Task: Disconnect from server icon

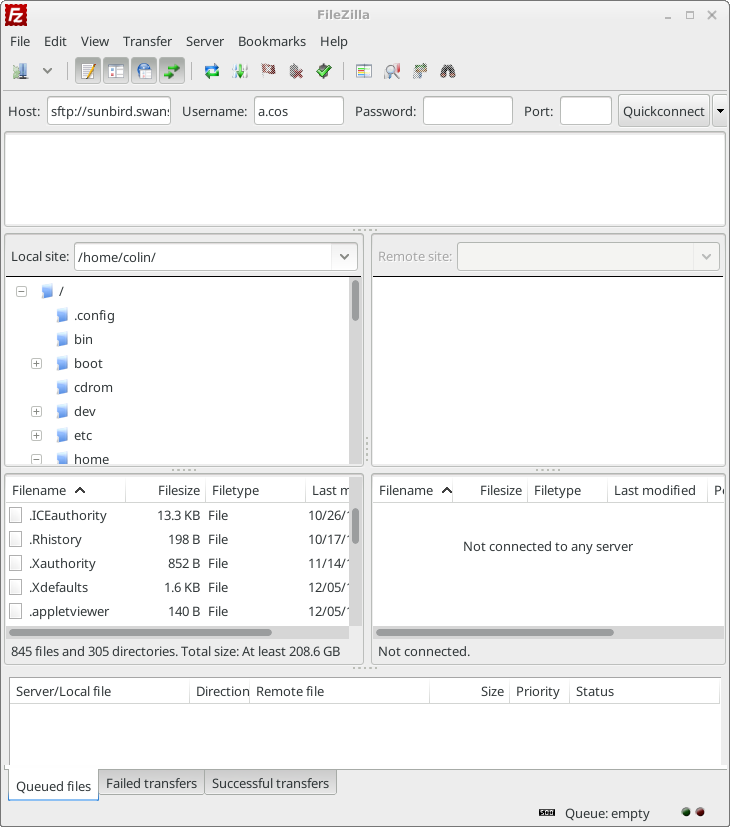Action: (296, 71)
